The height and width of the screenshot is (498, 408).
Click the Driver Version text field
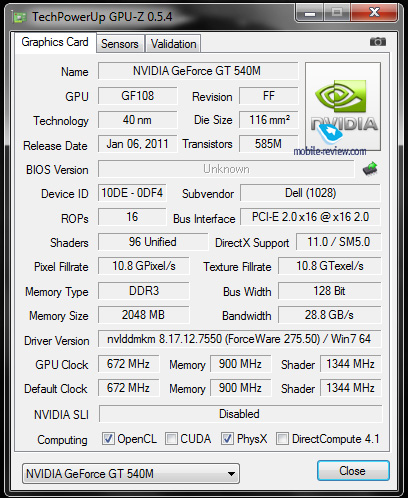(x=239, y=339)
